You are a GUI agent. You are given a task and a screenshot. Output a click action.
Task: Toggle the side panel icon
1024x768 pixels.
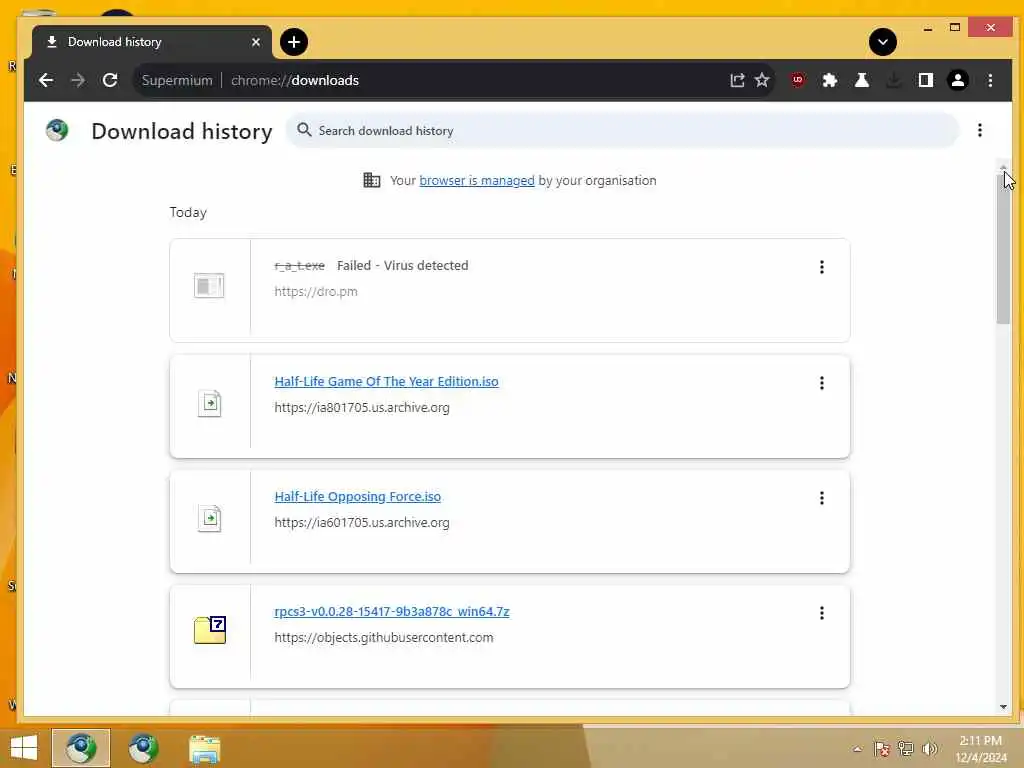[925, 80]
